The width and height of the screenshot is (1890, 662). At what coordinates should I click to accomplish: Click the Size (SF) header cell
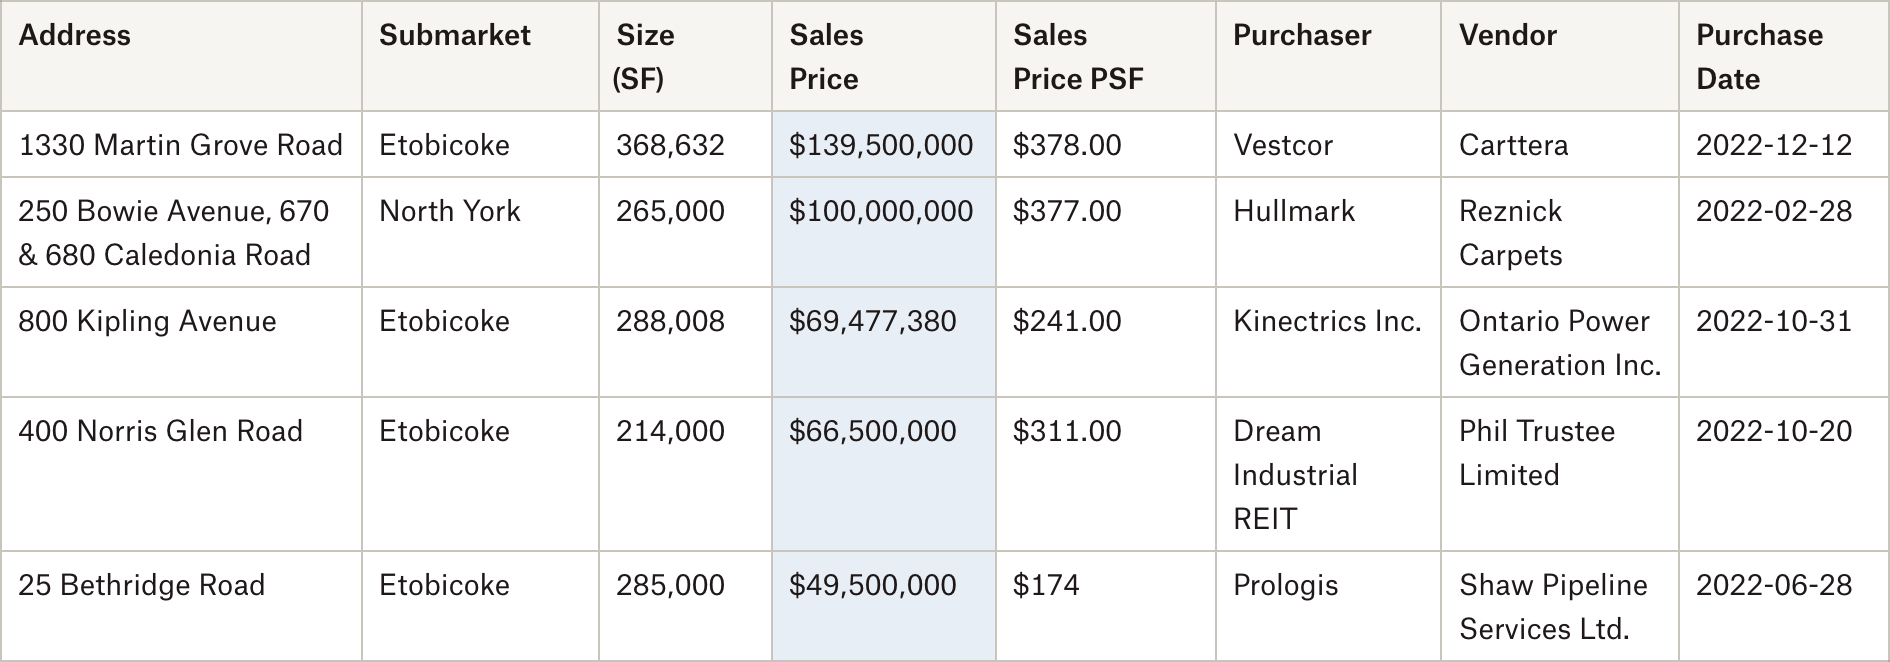(685, 56)
